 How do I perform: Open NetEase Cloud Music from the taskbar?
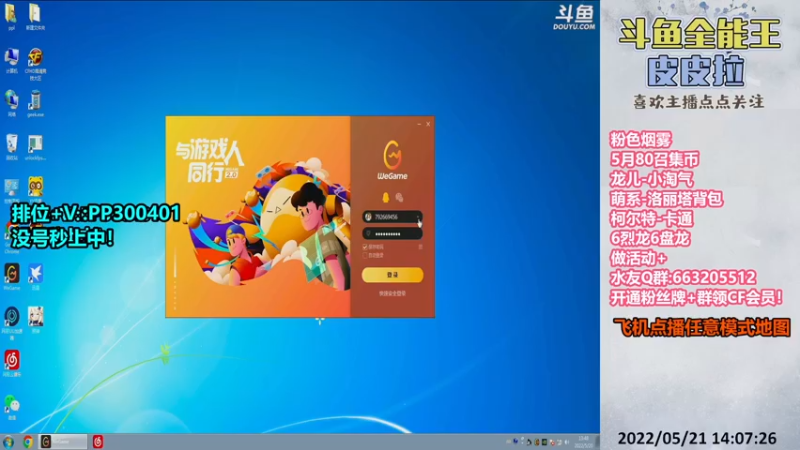click(x=98, y=442)
